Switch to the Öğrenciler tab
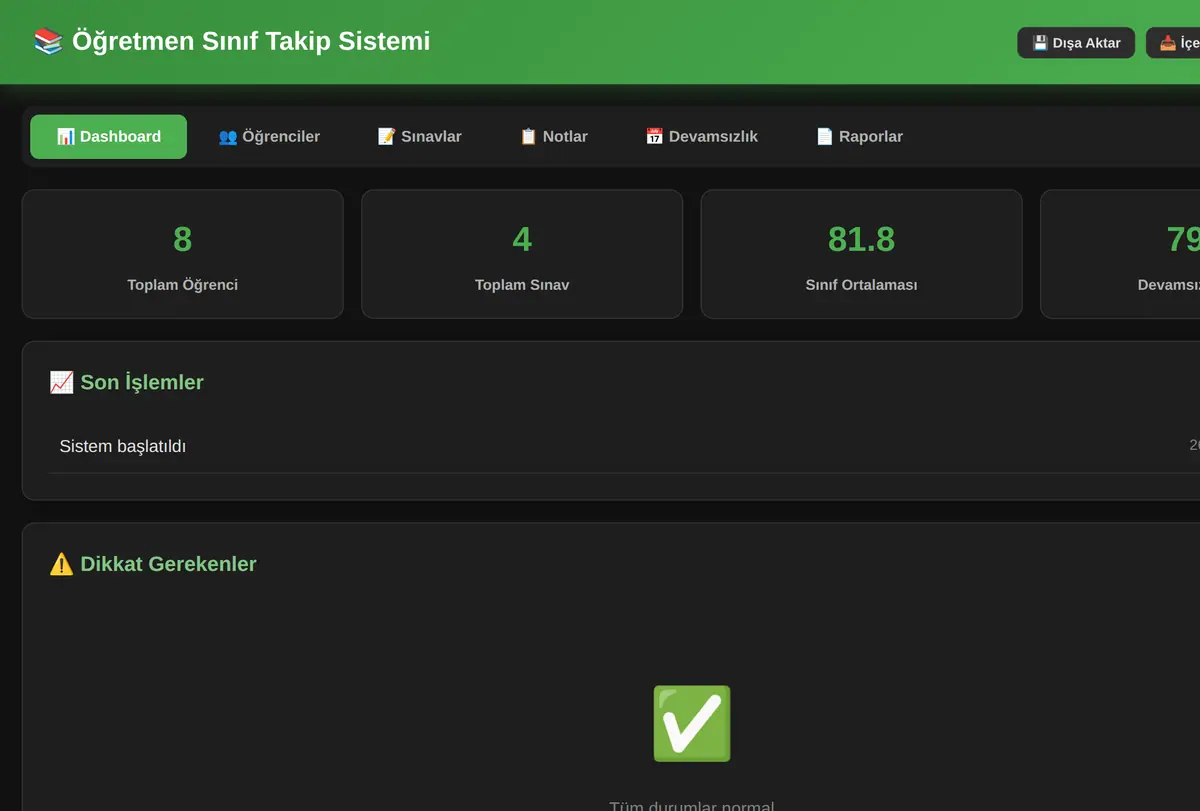This screenshot has height=811, width=1200. (269, 137)
